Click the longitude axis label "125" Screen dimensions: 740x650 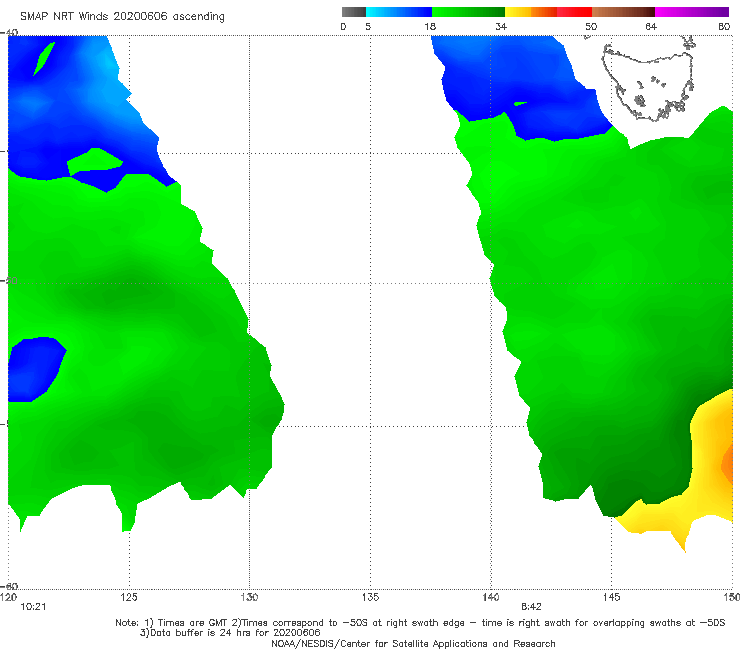tap(129, 597)
